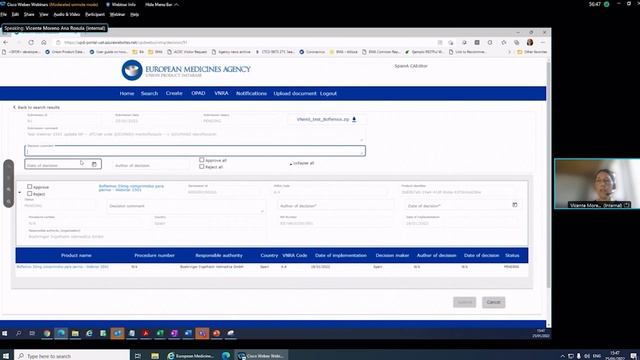Click the Type here to search box
The width and height of the screenshot is (640, 360).
point(72,356)
